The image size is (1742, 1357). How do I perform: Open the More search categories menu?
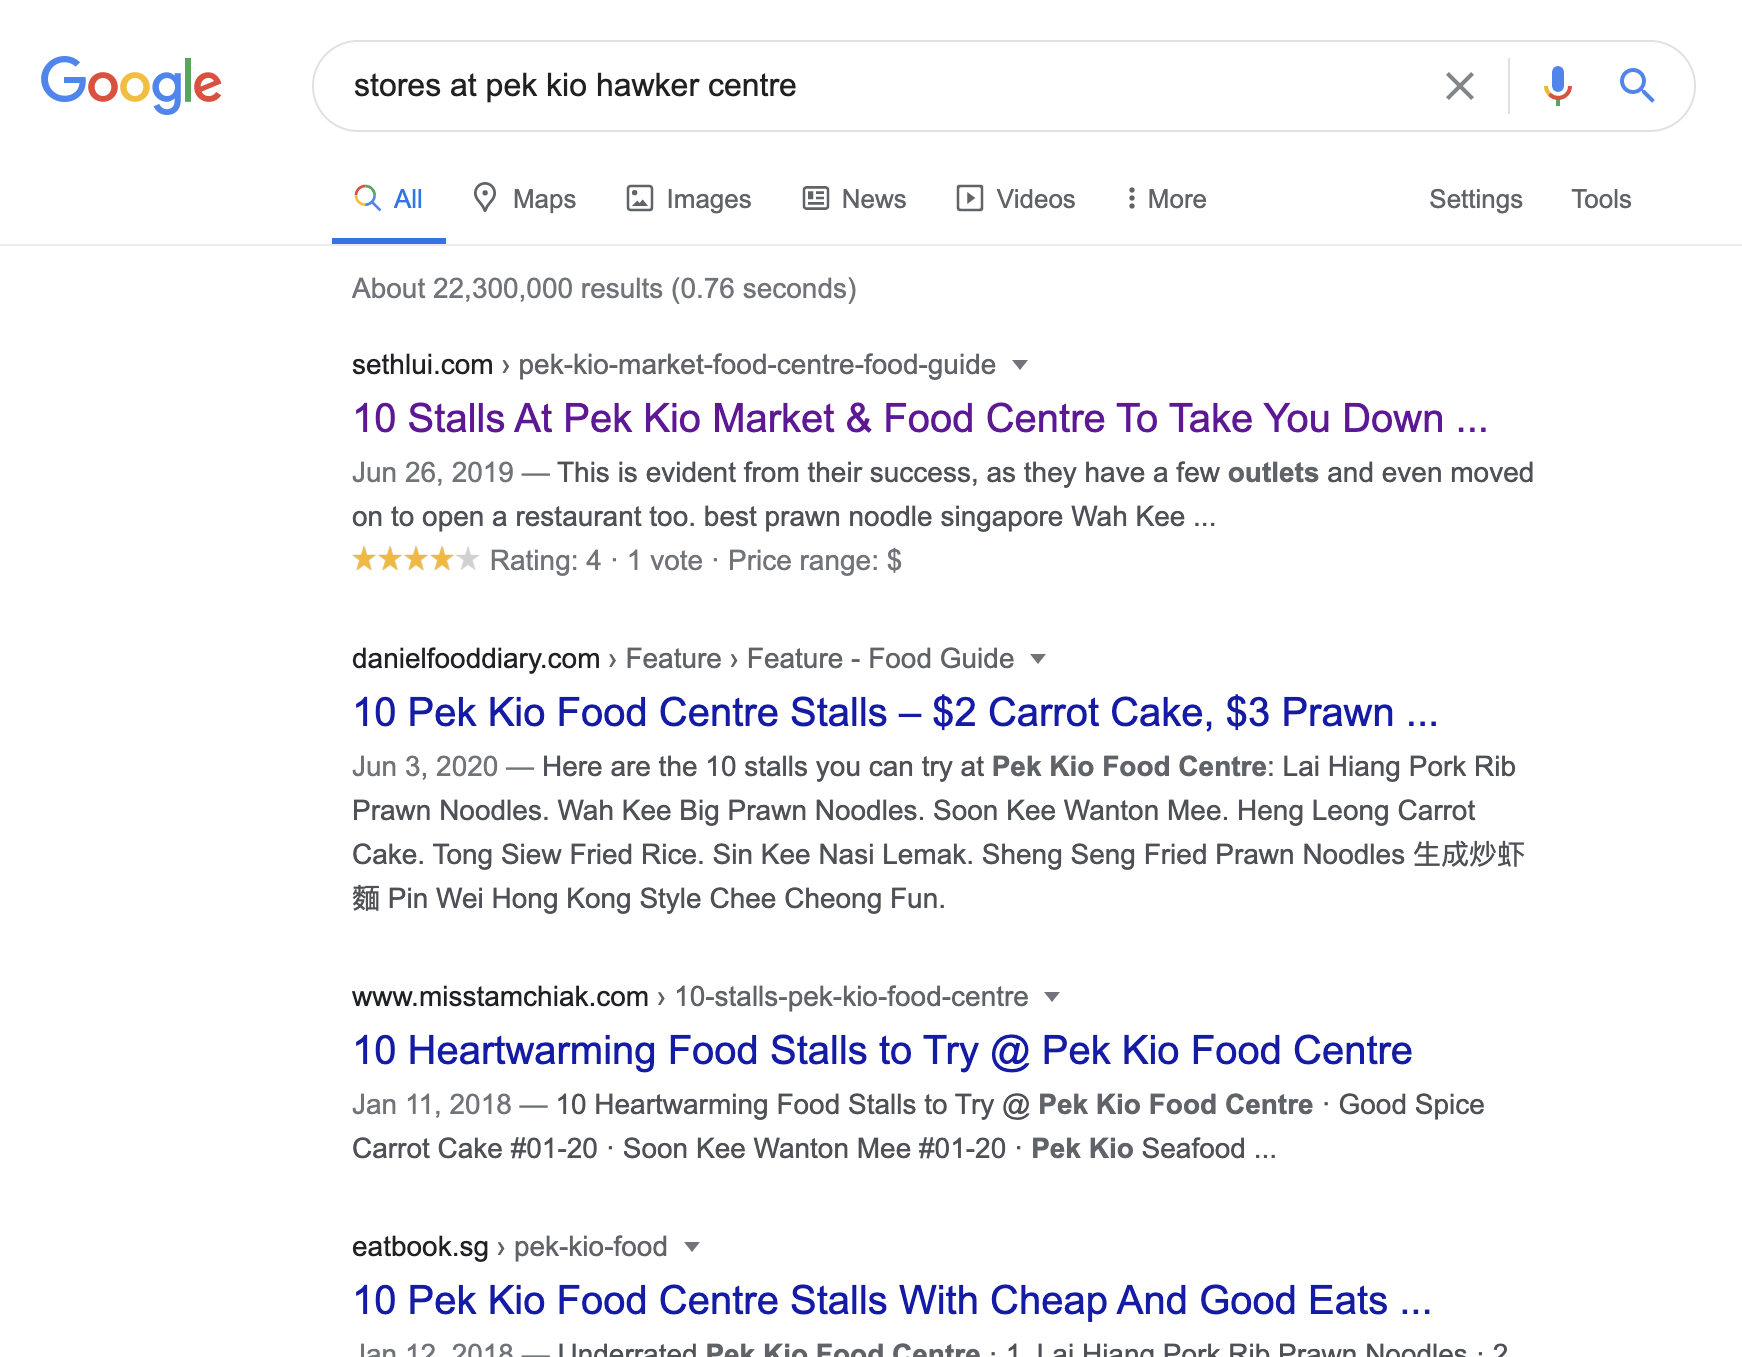pos(1166,199)
